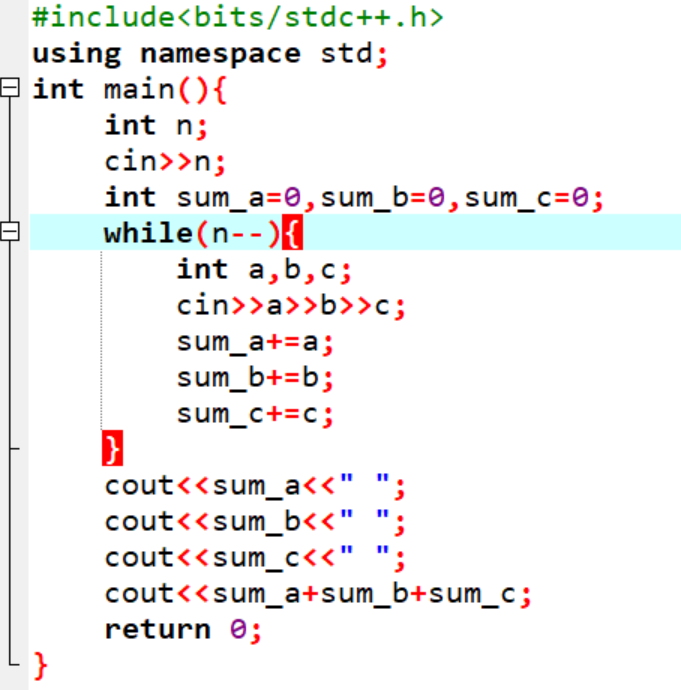Click the 'cout<<sum_b<<" ";' line

coord(255,521)
